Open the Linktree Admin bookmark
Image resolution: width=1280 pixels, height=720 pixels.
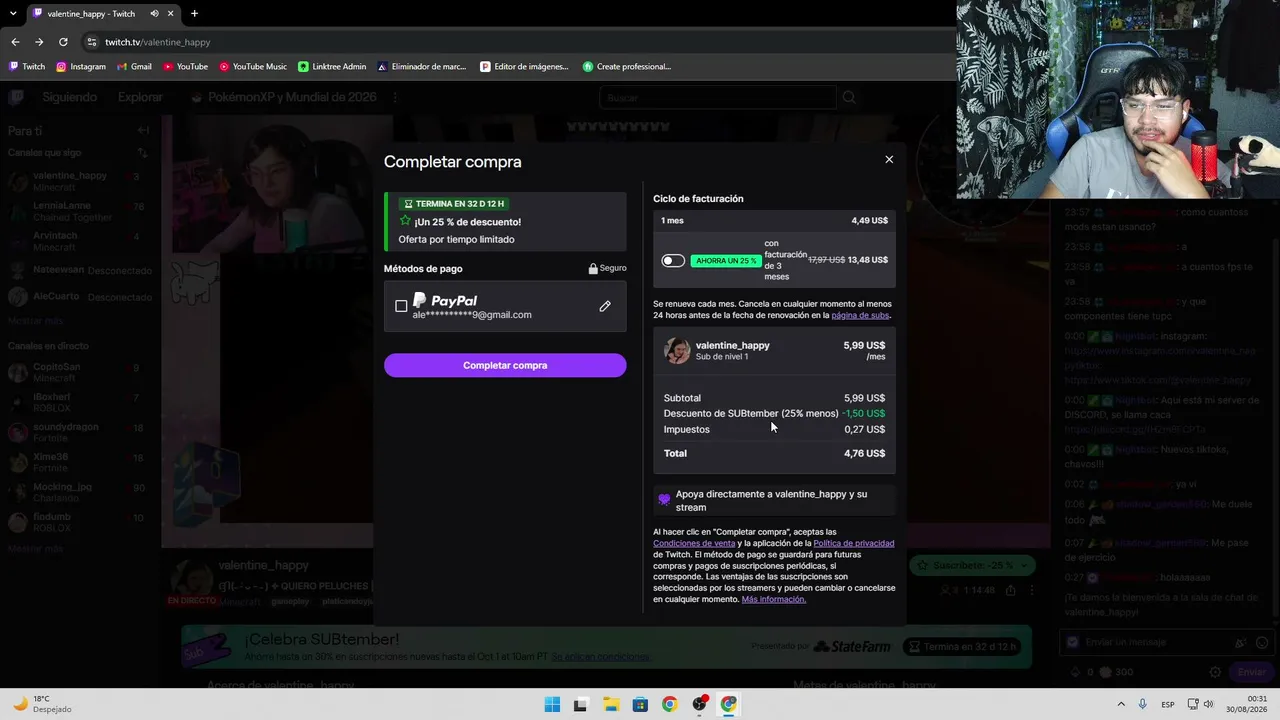332,67
